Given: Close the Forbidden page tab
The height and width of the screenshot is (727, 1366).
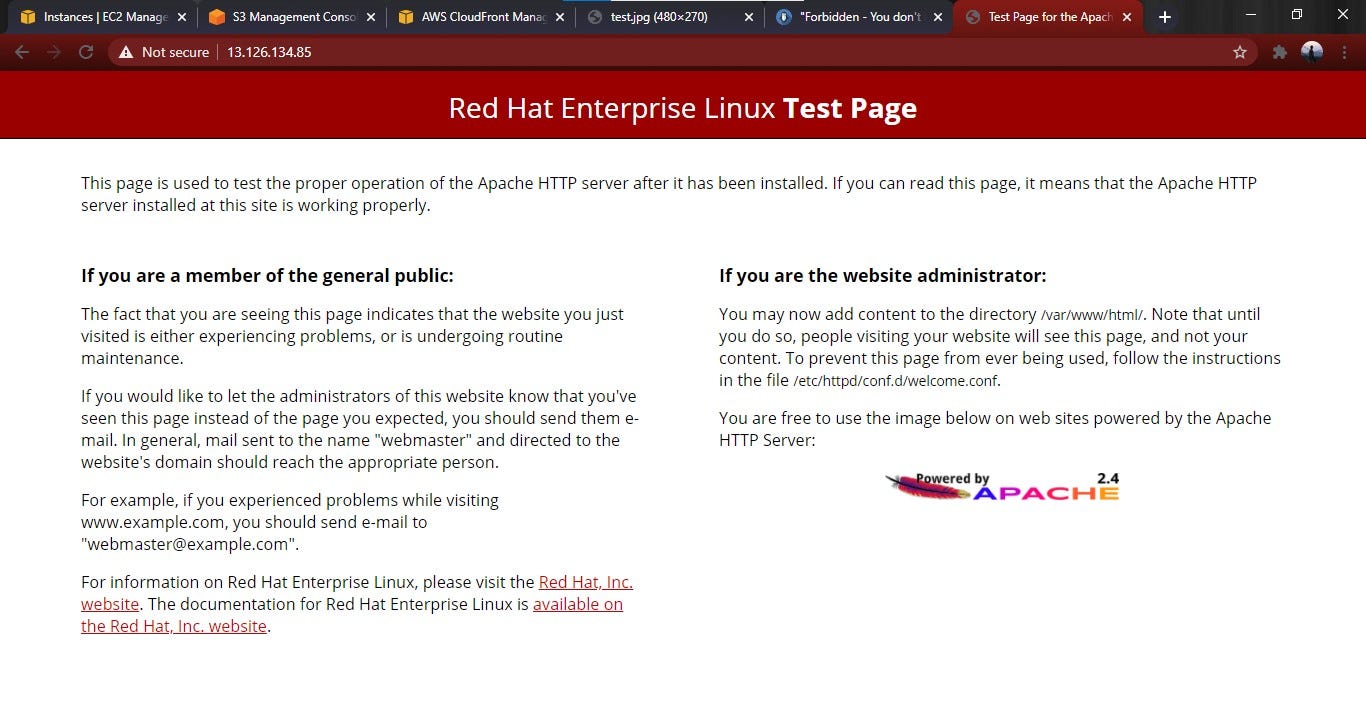Looking at the screenshot, I should pyautogui.click(x=938, y=17).
